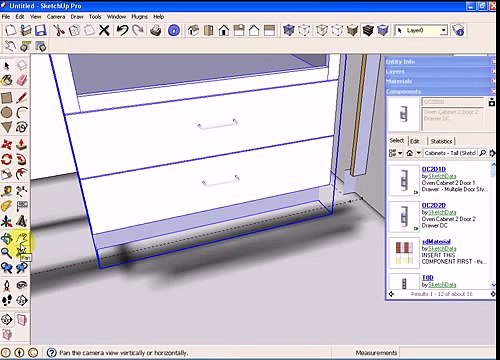The image size is (500, 360).
Task: Click the New file toolbar icon
Action: [10, 31]
